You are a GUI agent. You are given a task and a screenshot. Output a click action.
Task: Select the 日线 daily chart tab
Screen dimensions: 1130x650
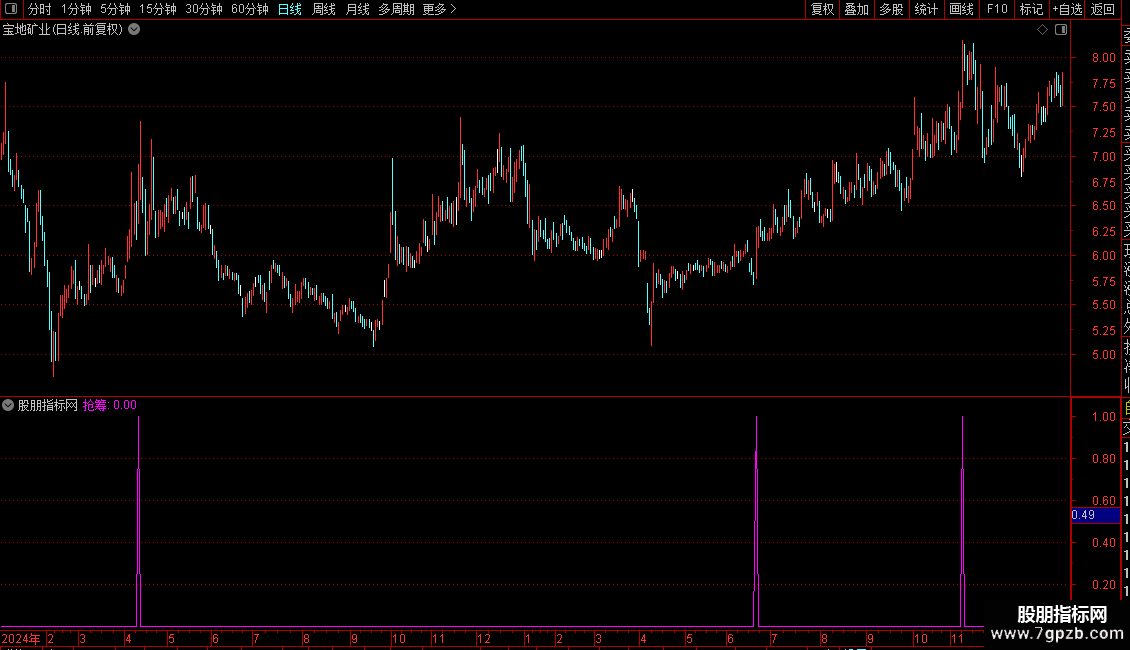[x=290, y=9]
